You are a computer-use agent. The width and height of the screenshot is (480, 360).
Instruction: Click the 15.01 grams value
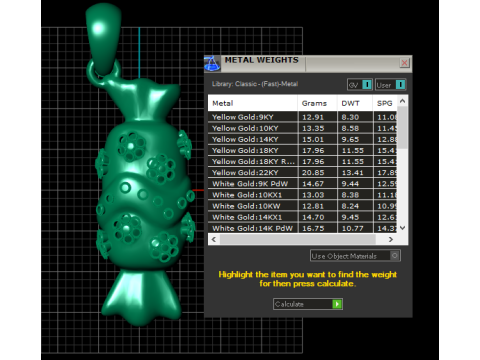(x=313, y=139)
